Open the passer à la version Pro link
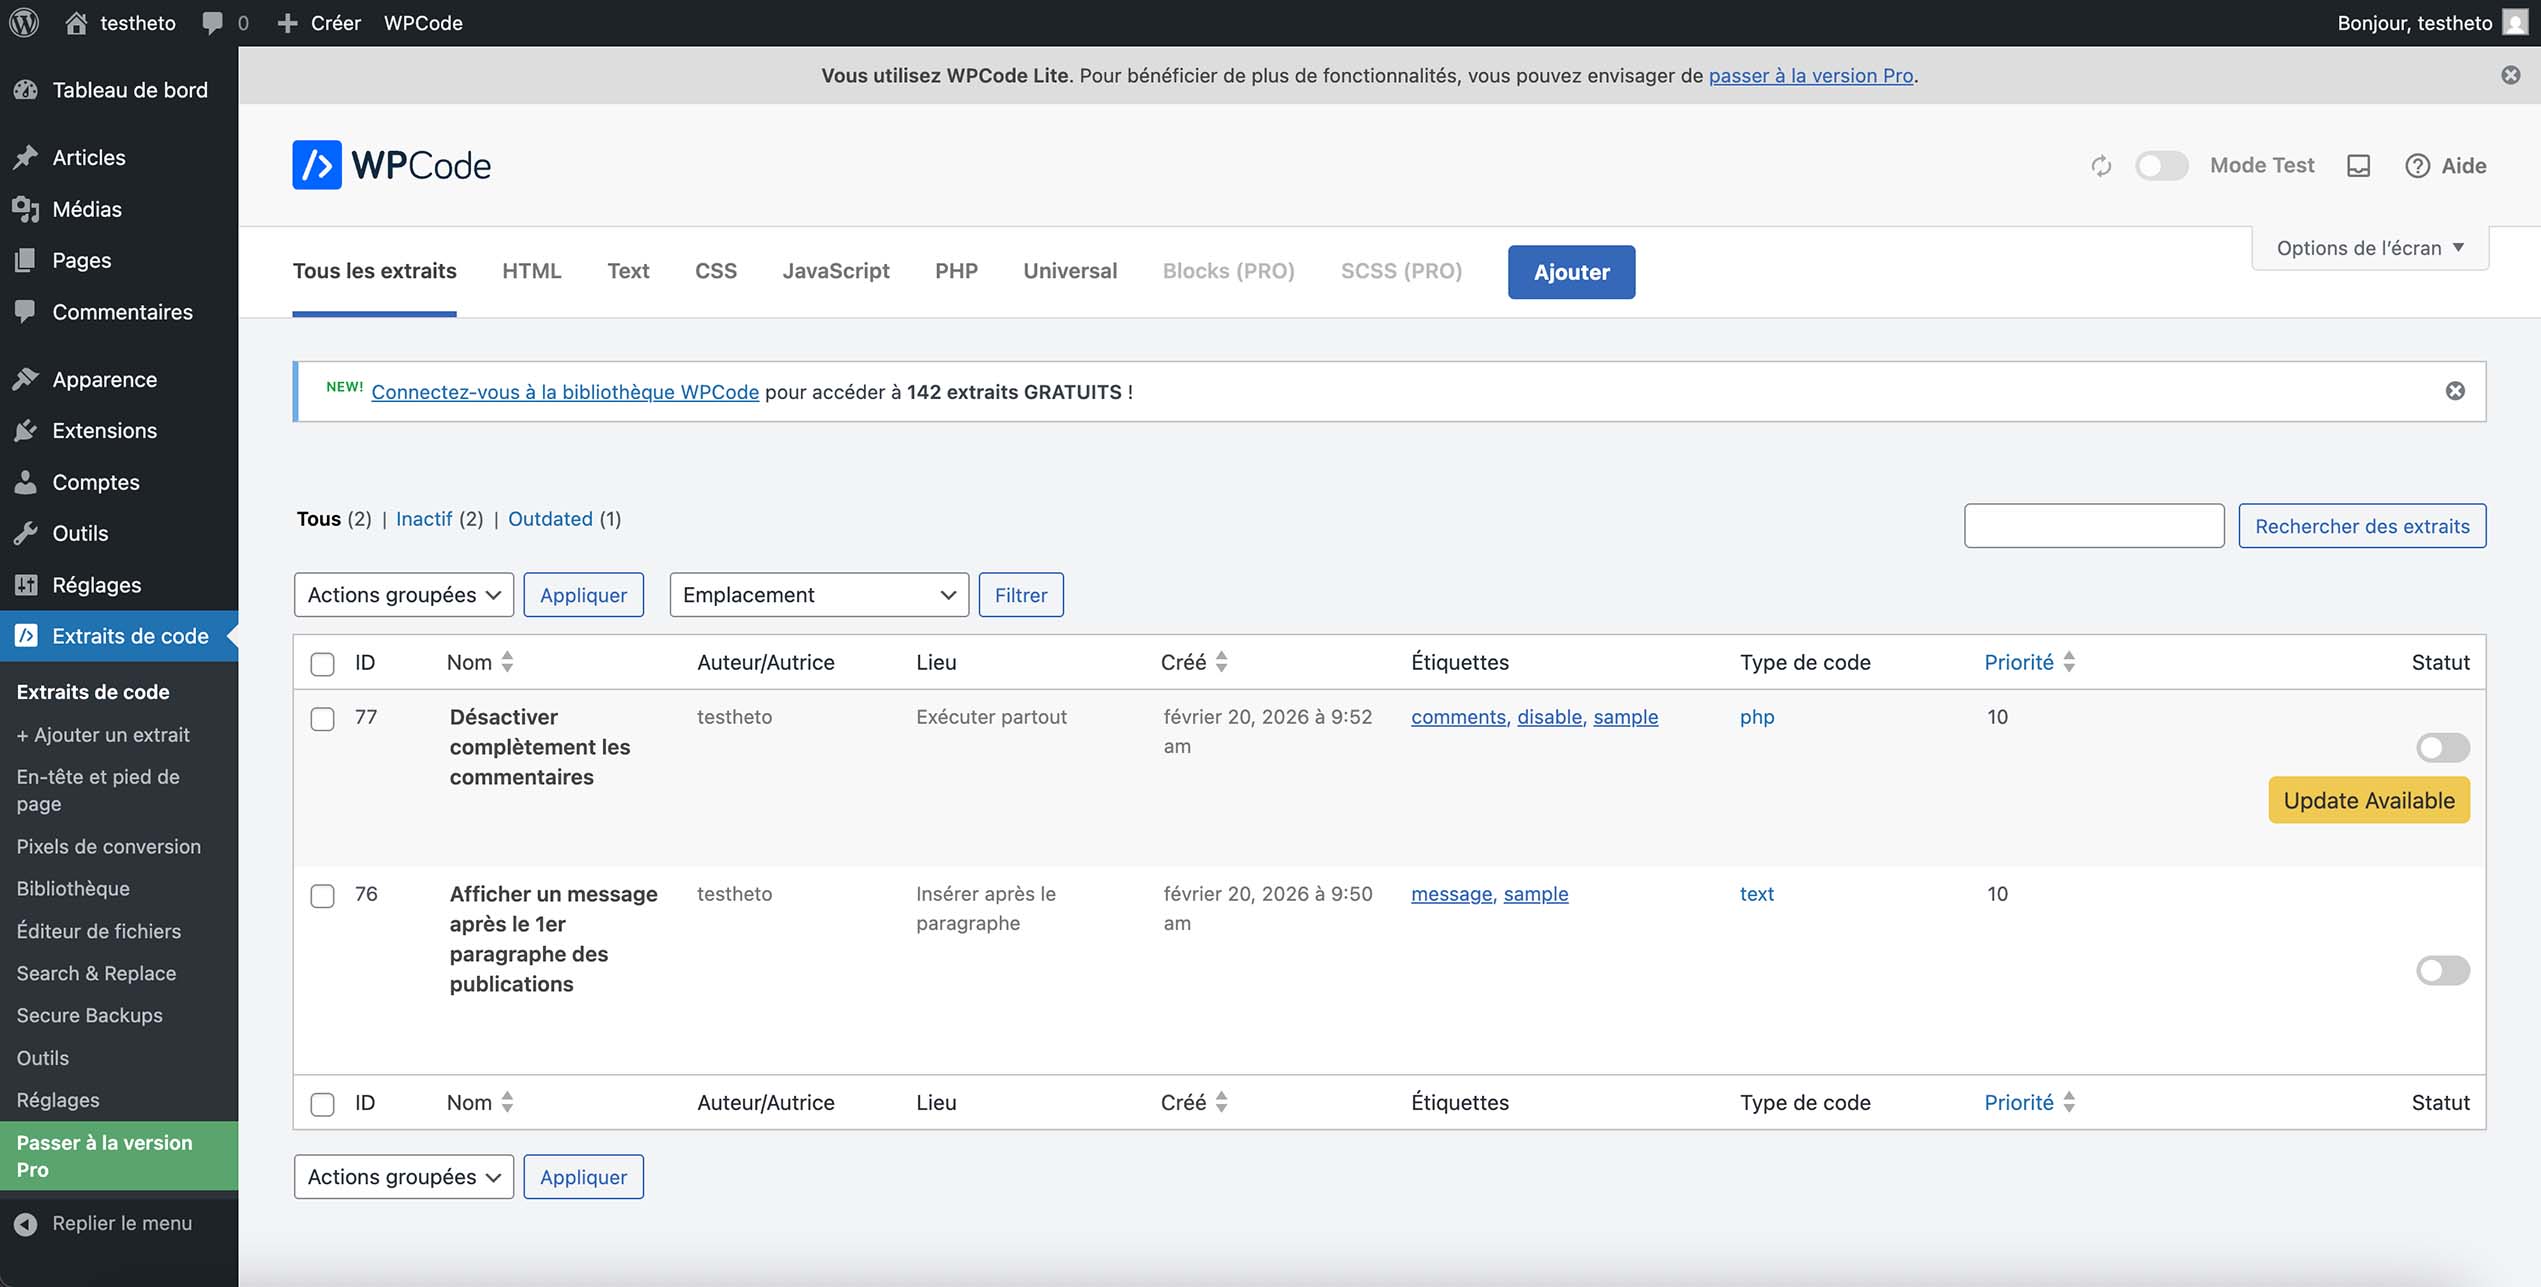This screenshot has height=1287, width=2541. [1808, 75]
